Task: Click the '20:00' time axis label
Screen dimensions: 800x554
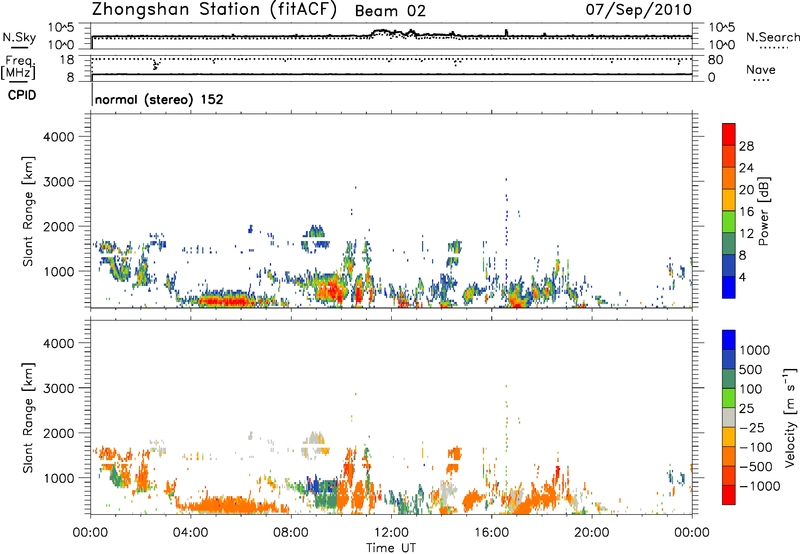Action: [x=591, y=533]
